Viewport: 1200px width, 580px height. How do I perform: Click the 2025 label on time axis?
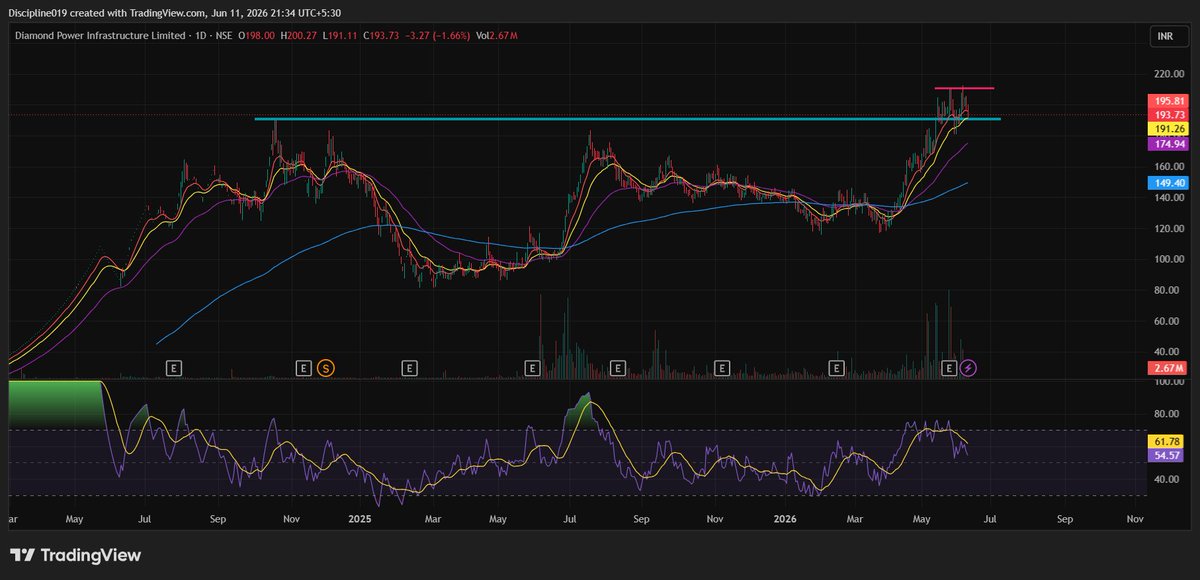click(360, 520)
